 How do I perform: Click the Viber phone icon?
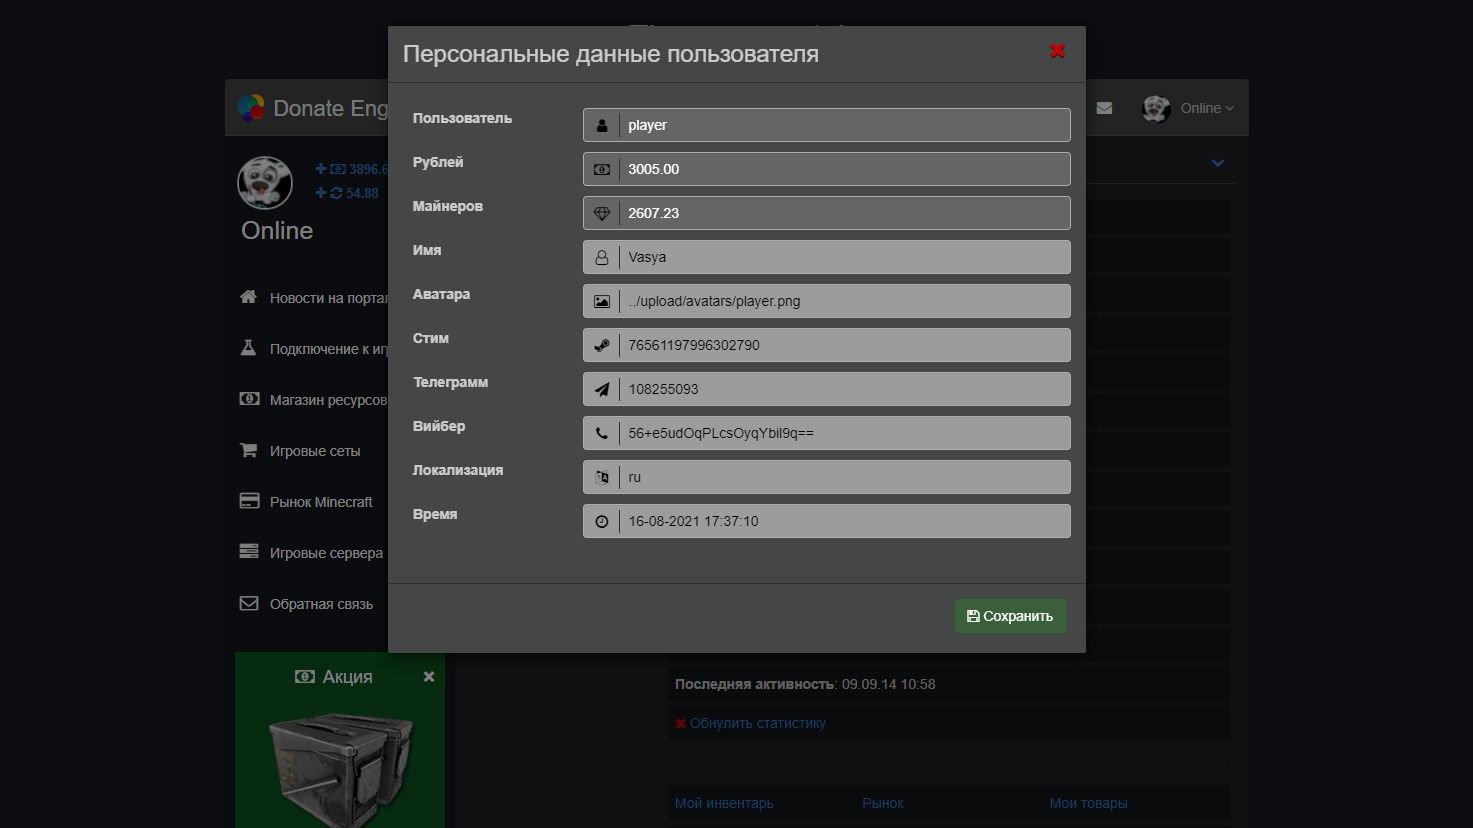coord(601,433)
